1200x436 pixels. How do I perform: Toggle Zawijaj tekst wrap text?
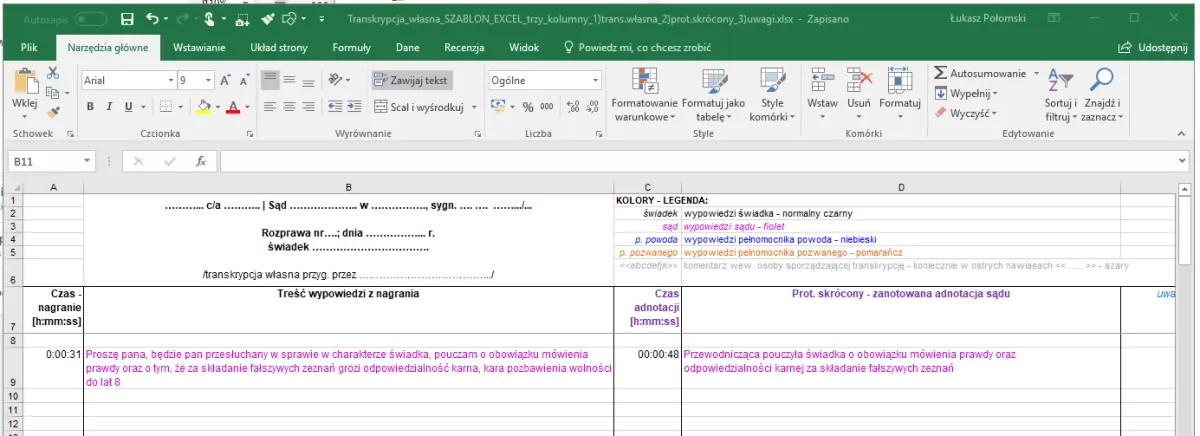click(413, 80)
